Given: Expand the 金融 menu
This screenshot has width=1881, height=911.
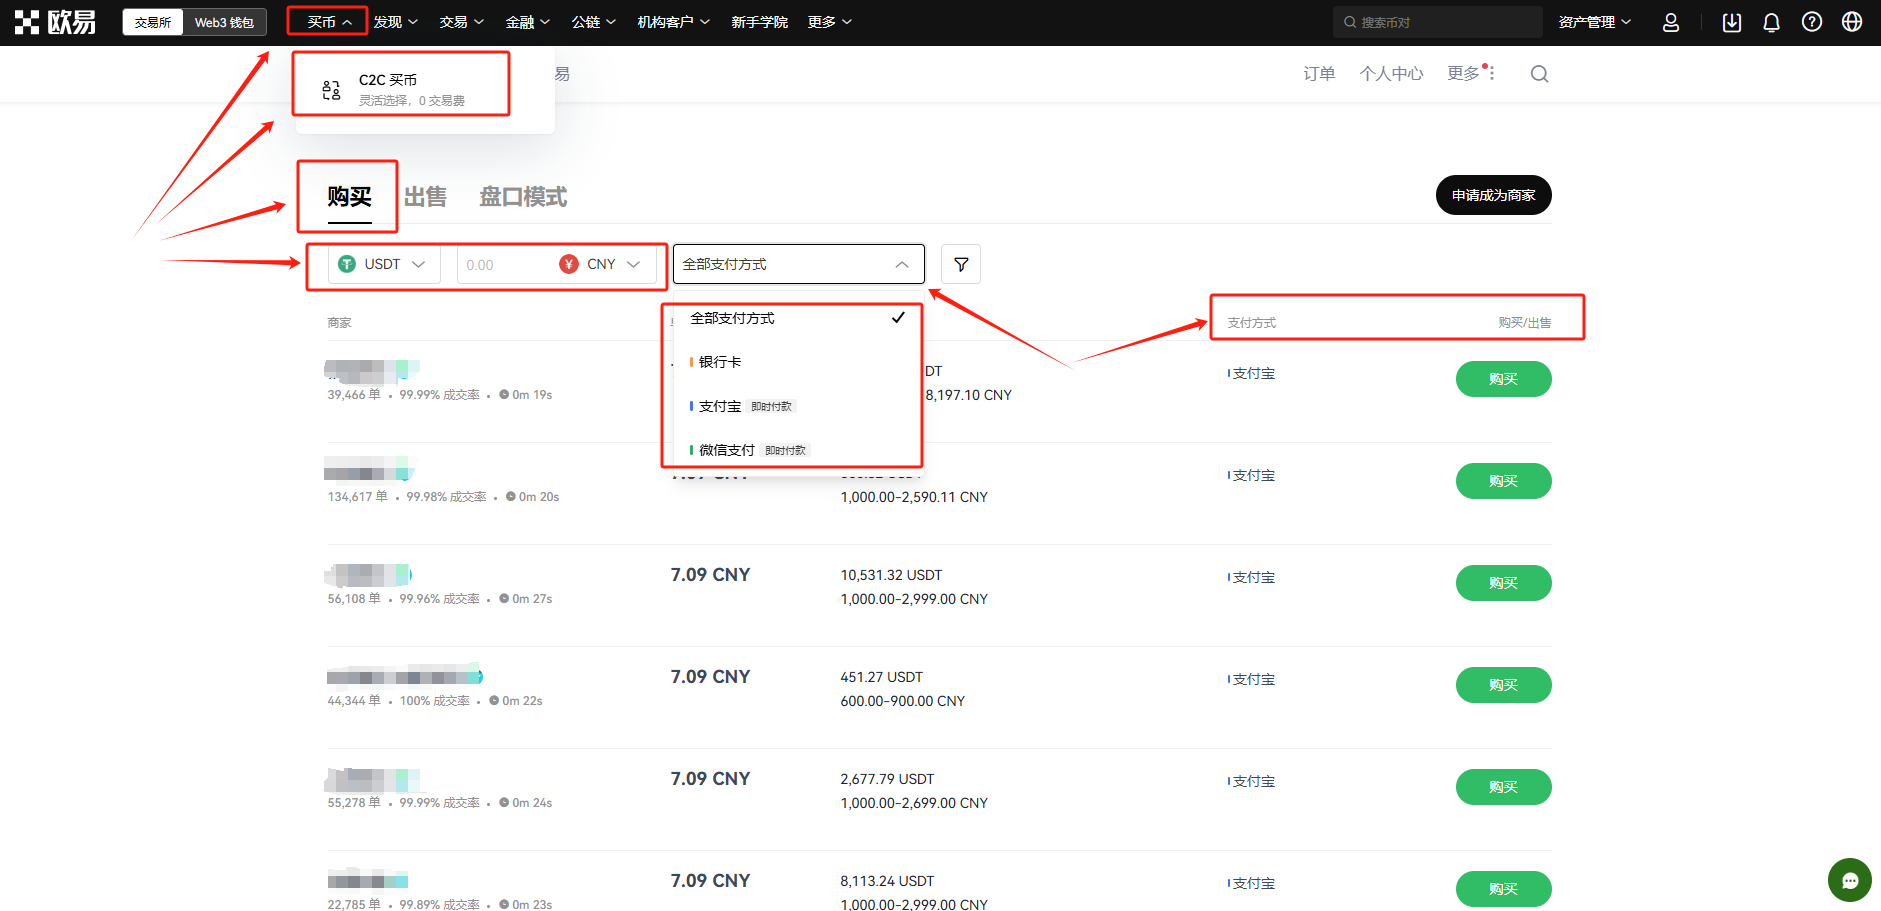Looking at the screenshot, I should pyautogui.click(x=527, y=22).
